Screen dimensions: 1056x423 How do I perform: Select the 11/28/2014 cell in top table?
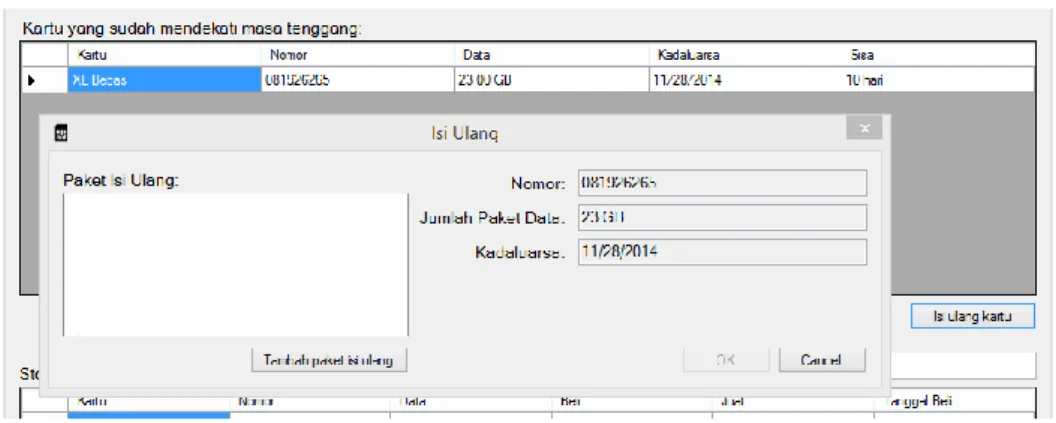(744, 80)
